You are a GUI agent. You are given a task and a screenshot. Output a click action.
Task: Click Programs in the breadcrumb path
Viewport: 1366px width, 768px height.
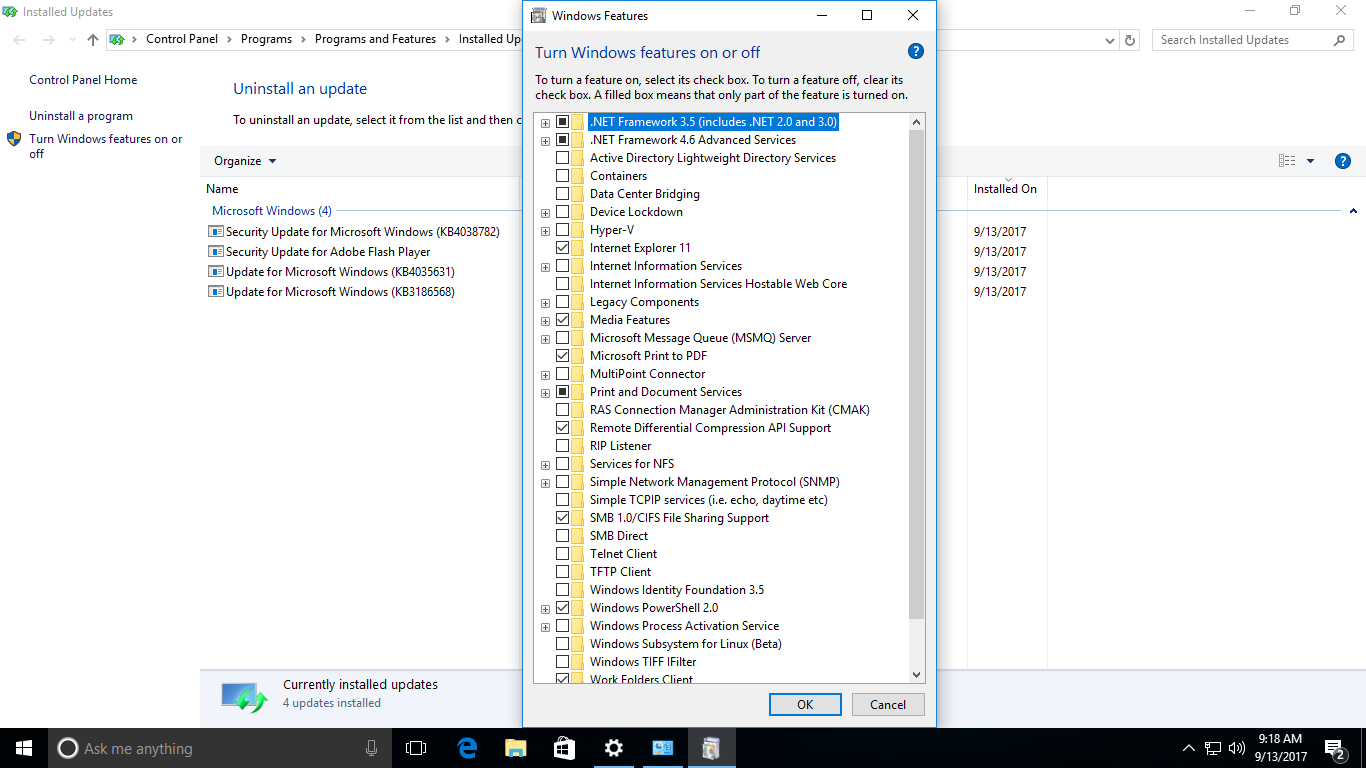coord(266,40)
